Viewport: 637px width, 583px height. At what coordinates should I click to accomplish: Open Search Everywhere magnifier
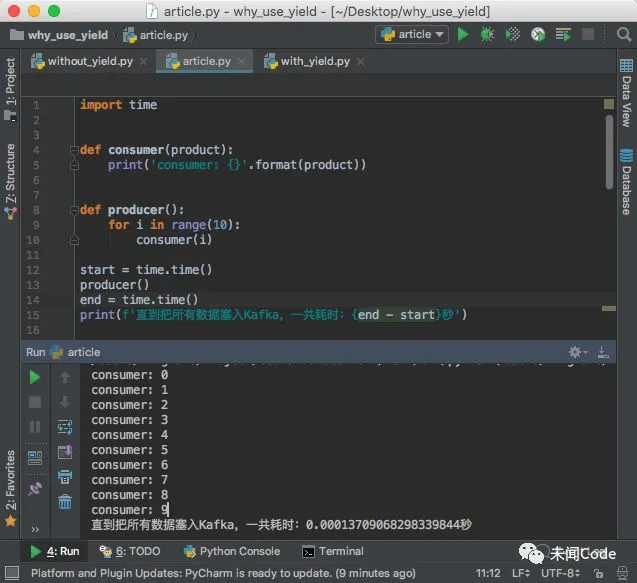click(624, 35)
